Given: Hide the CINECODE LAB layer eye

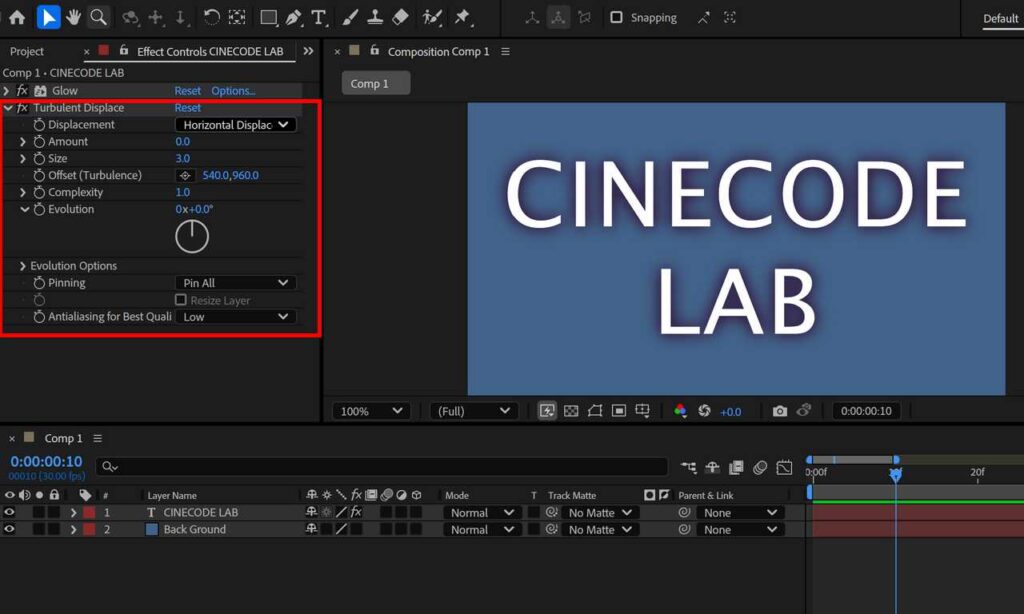Looking at the screenshot, I should point(9,512).
